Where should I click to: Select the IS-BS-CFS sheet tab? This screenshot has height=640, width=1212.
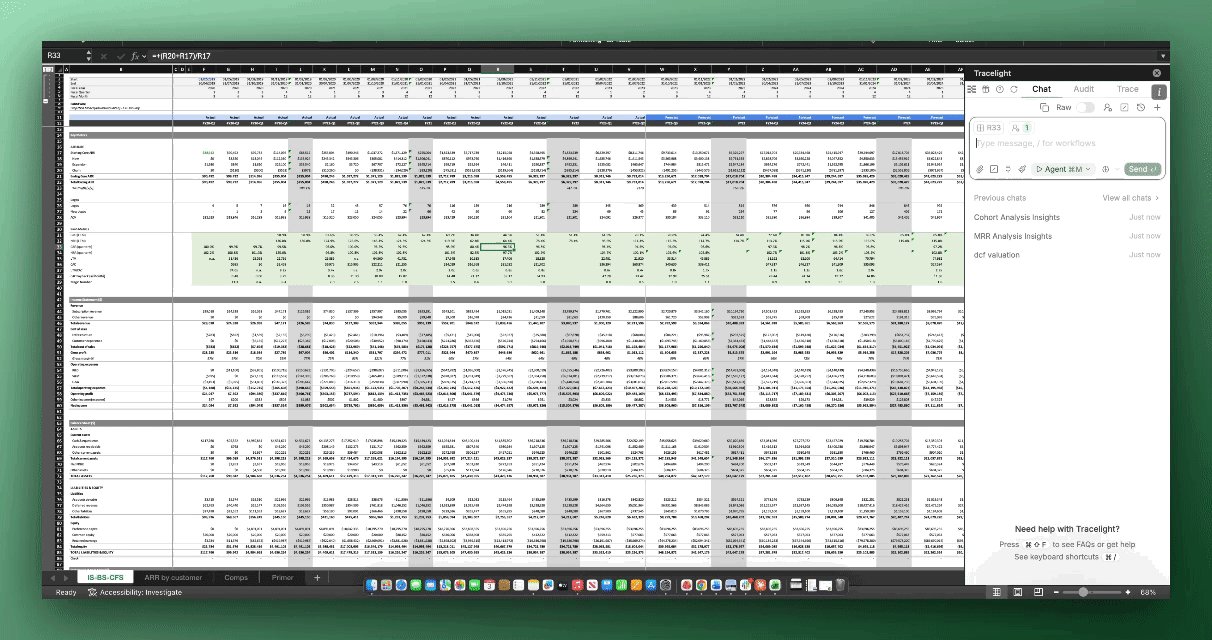click(105, 577)
